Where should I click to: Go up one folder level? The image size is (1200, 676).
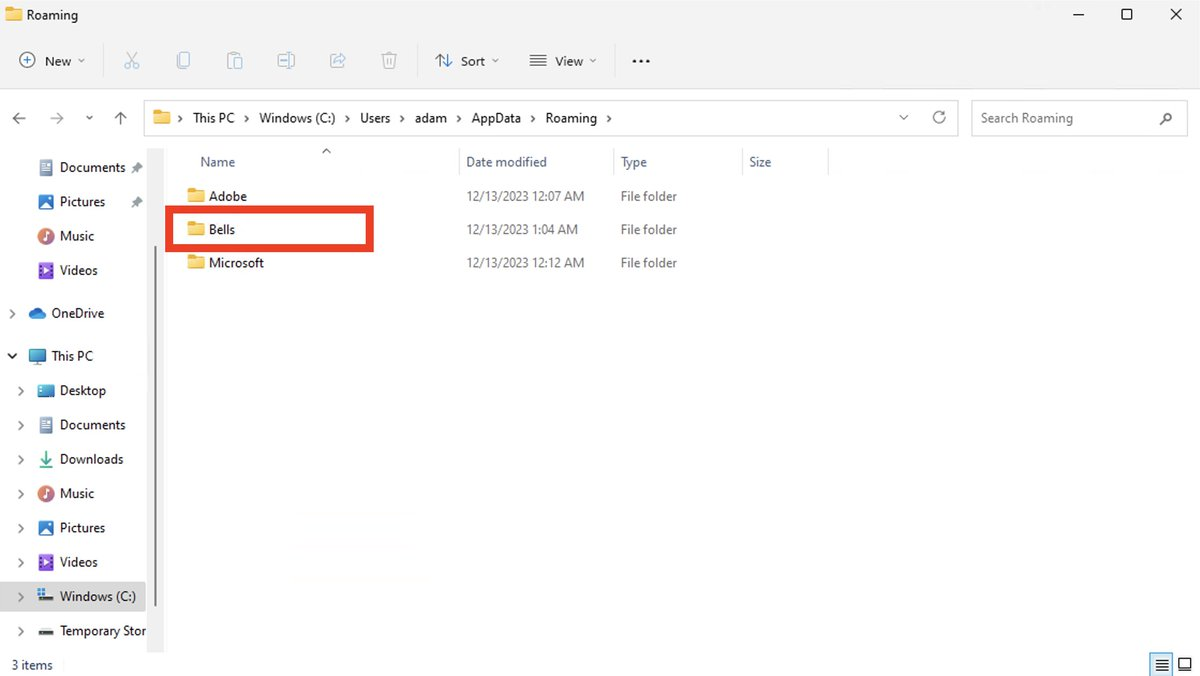120,118
